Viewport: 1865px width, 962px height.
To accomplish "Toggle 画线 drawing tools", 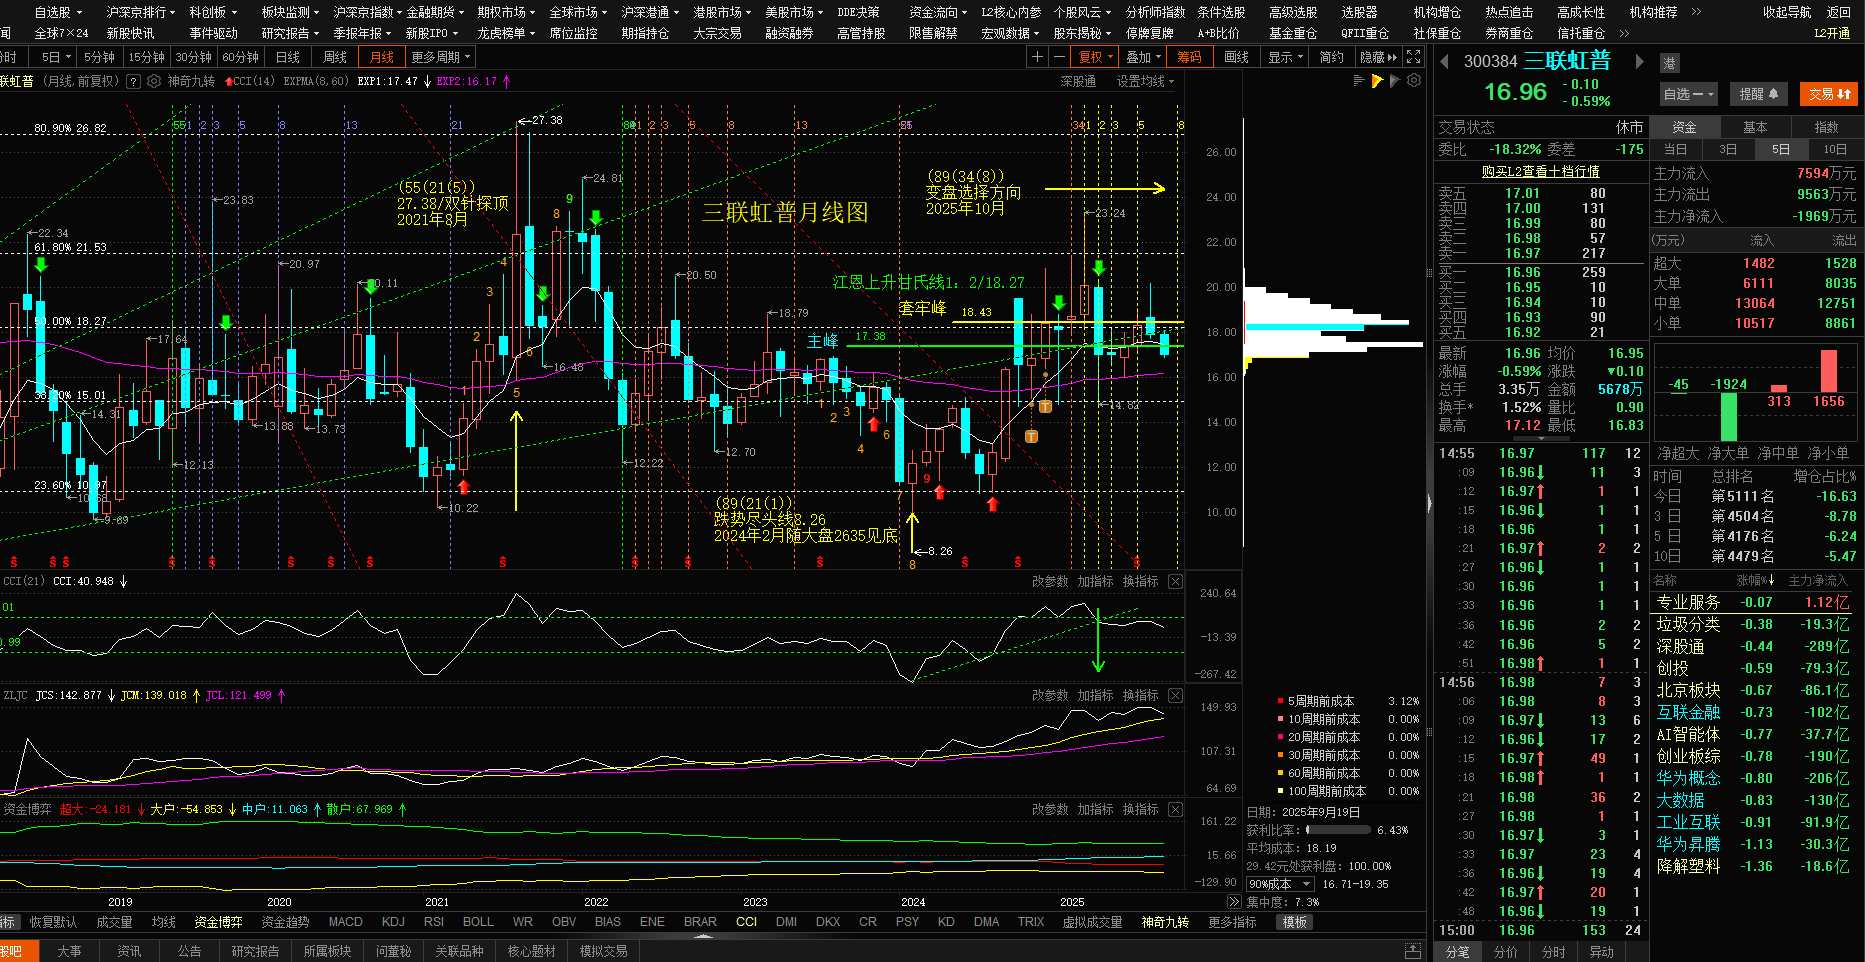I will [x=1237, y=57].
